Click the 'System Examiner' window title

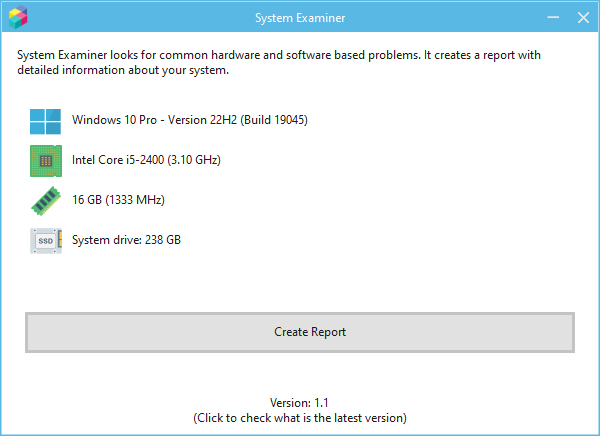click(x=300, y=18)
